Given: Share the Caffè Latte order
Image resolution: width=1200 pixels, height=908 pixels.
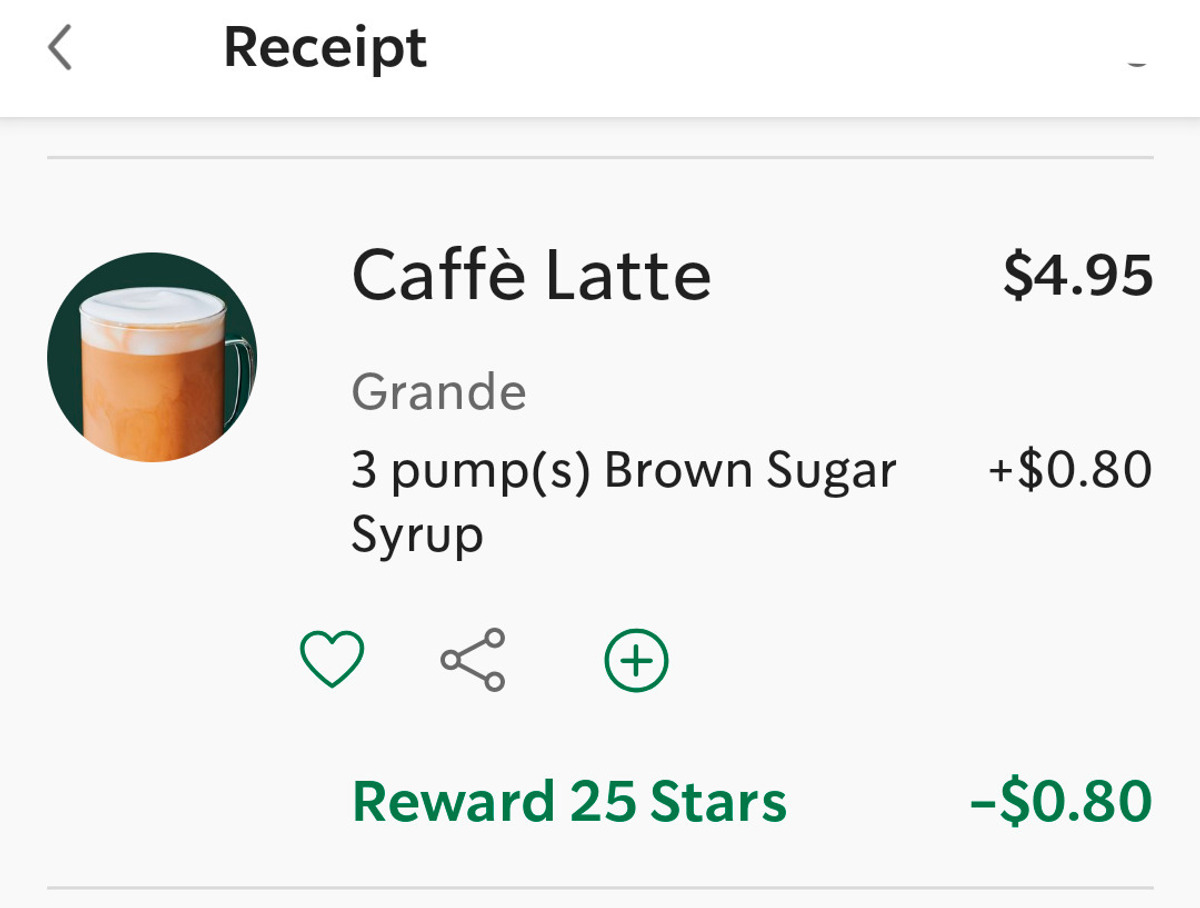Looking at the screenshot, I should pos(473,660).
